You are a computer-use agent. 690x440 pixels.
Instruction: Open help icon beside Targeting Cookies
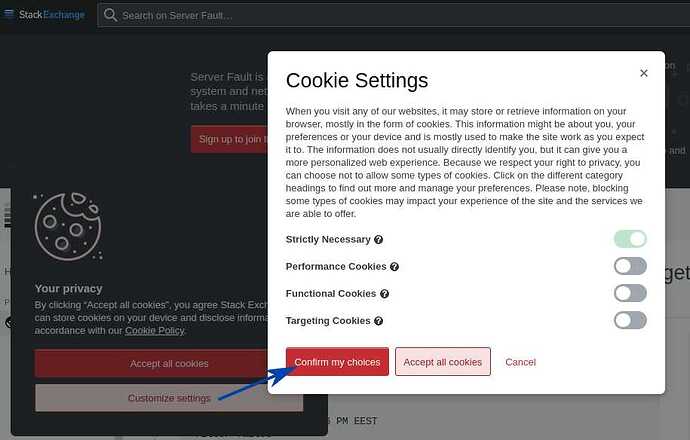point(378,321)
